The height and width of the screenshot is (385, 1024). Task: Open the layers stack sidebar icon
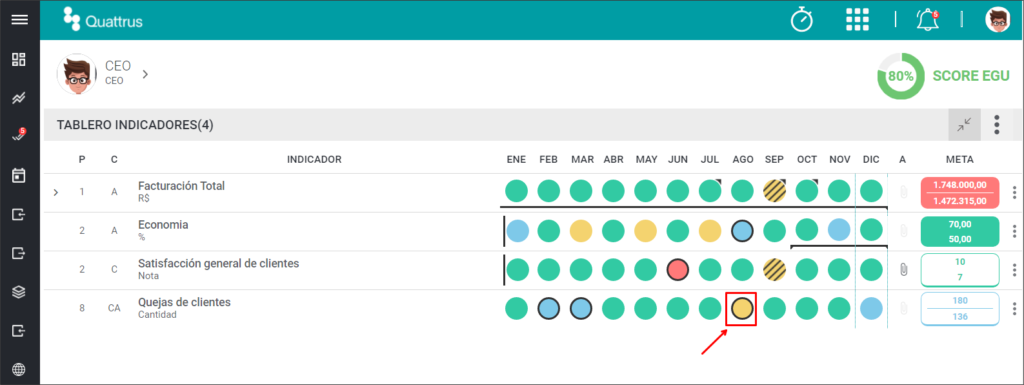pos(19,292)
